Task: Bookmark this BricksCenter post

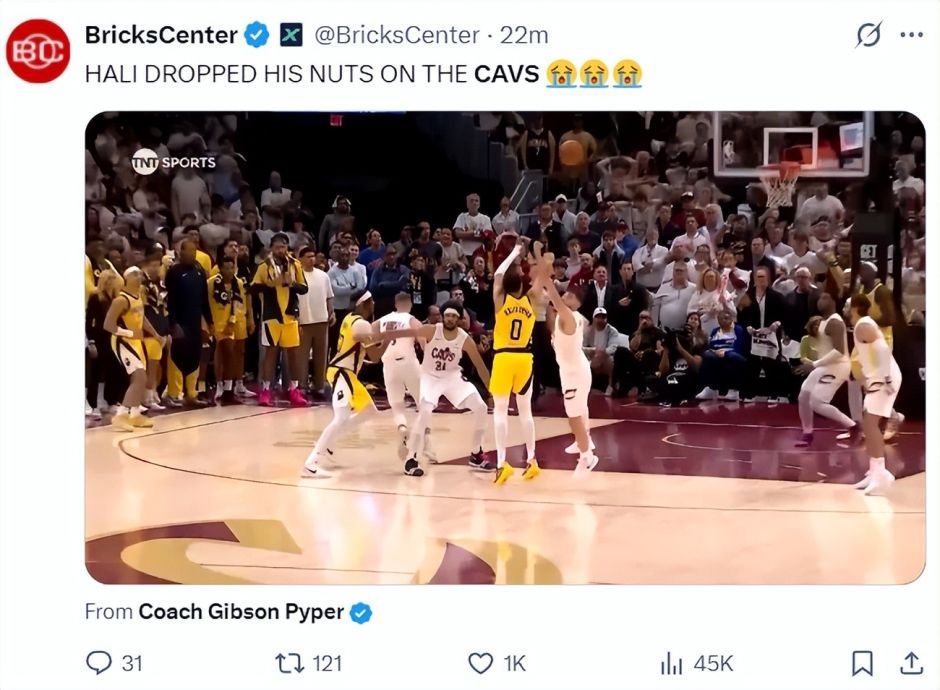Action: 861,662
